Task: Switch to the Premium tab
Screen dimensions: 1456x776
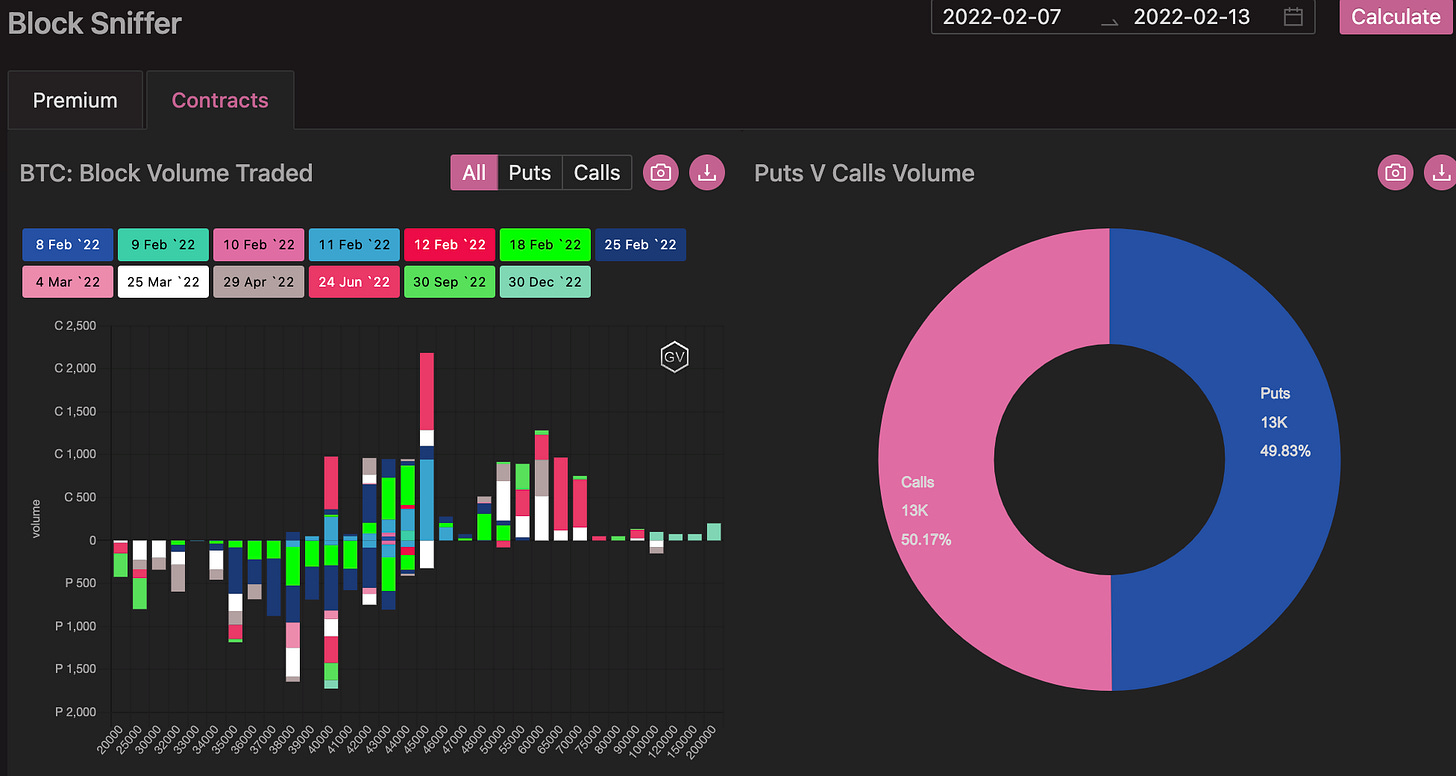Action: [x=75, y=100]
